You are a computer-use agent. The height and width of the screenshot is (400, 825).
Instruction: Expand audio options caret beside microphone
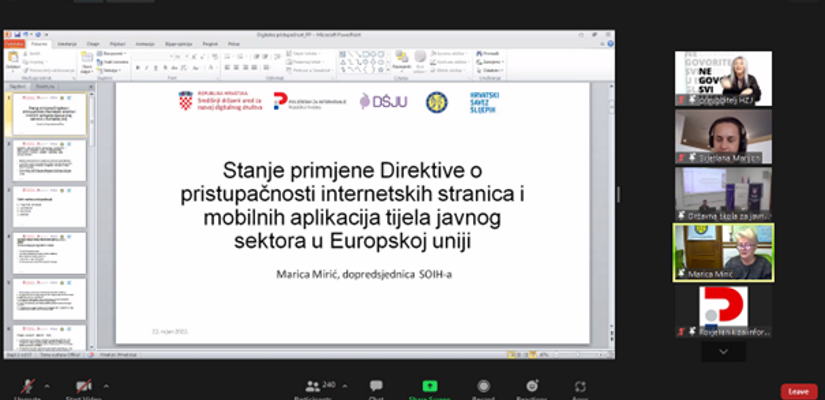(x=47, y=386)
